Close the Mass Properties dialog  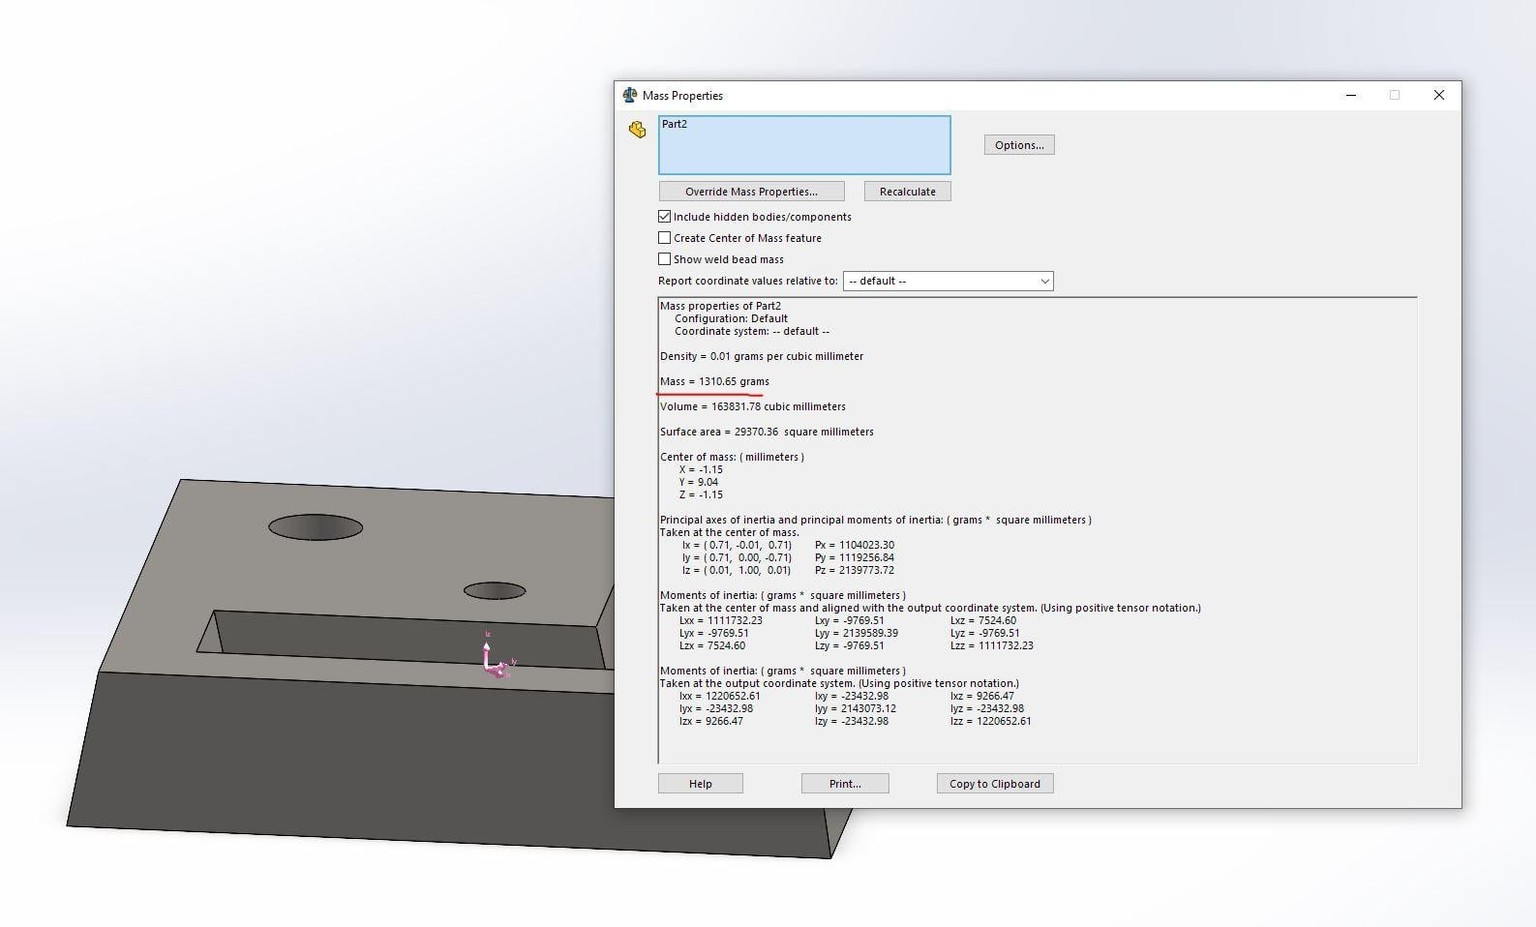[1439, 95]
